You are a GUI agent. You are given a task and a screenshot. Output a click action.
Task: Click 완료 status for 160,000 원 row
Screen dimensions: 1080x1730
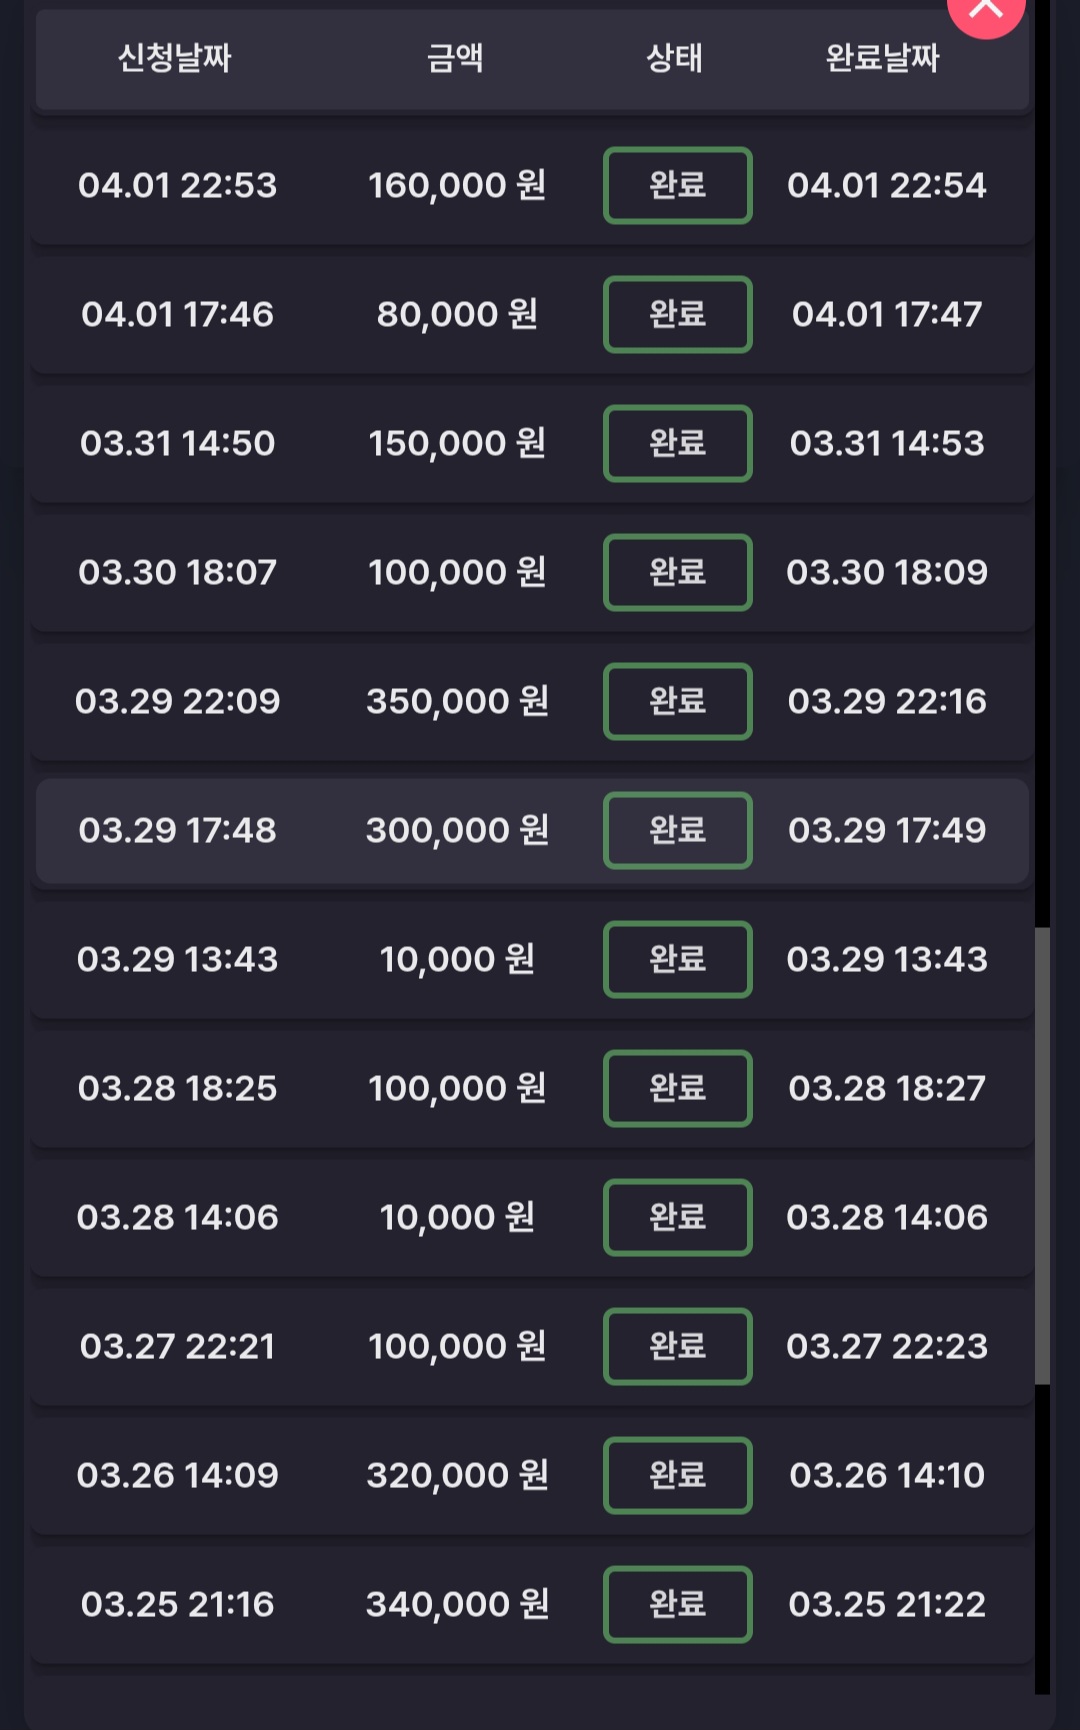[677, 185]
